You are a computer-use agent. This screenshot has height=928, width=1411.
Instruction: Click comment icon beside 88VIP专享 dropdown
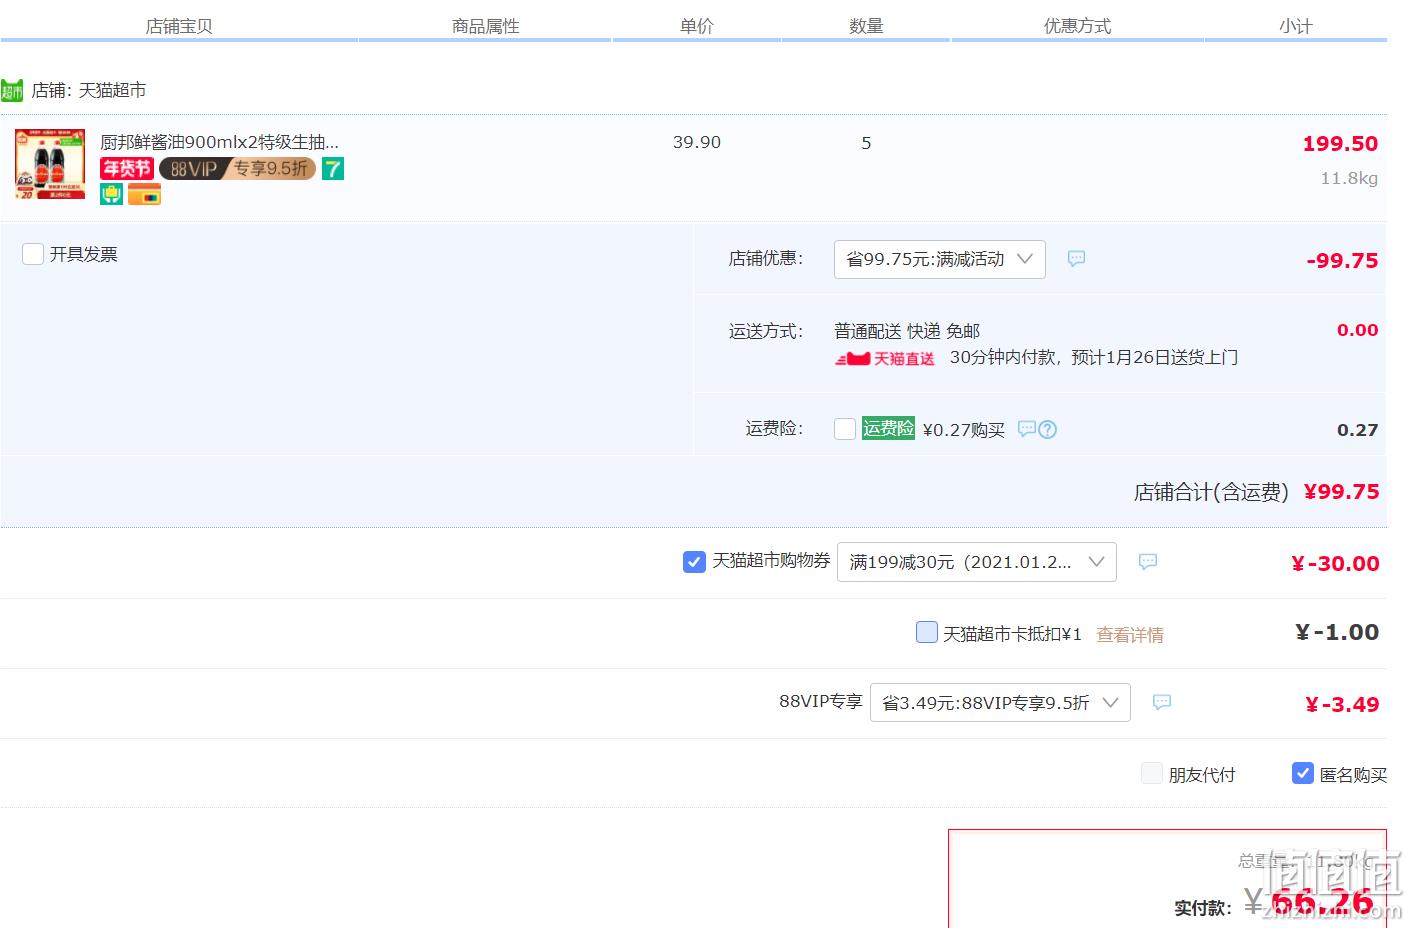click(x=1162, y=702)
